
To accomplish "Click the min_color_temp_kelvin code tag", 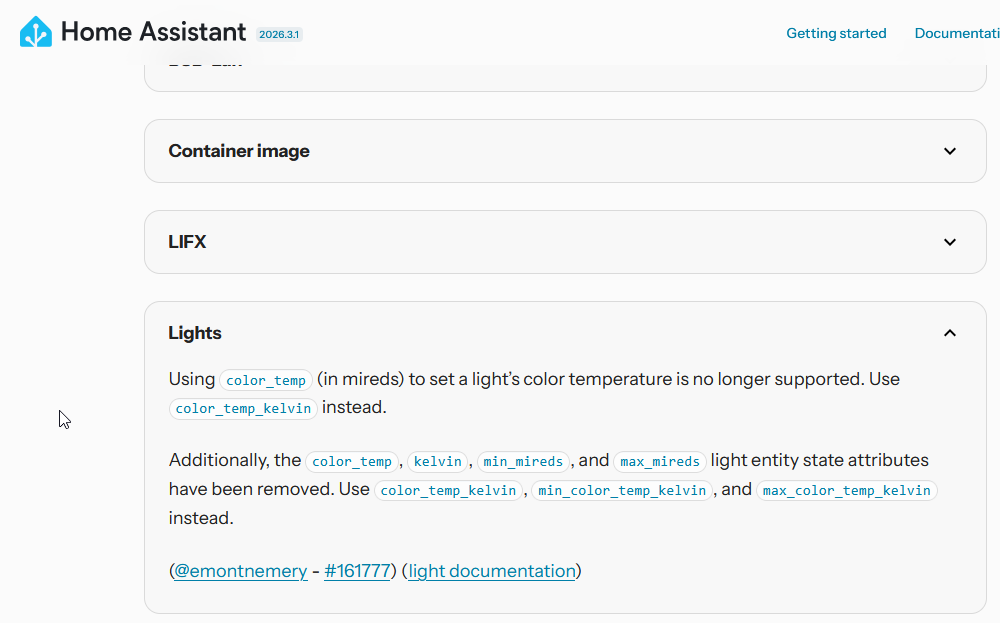I will [622, 490].
